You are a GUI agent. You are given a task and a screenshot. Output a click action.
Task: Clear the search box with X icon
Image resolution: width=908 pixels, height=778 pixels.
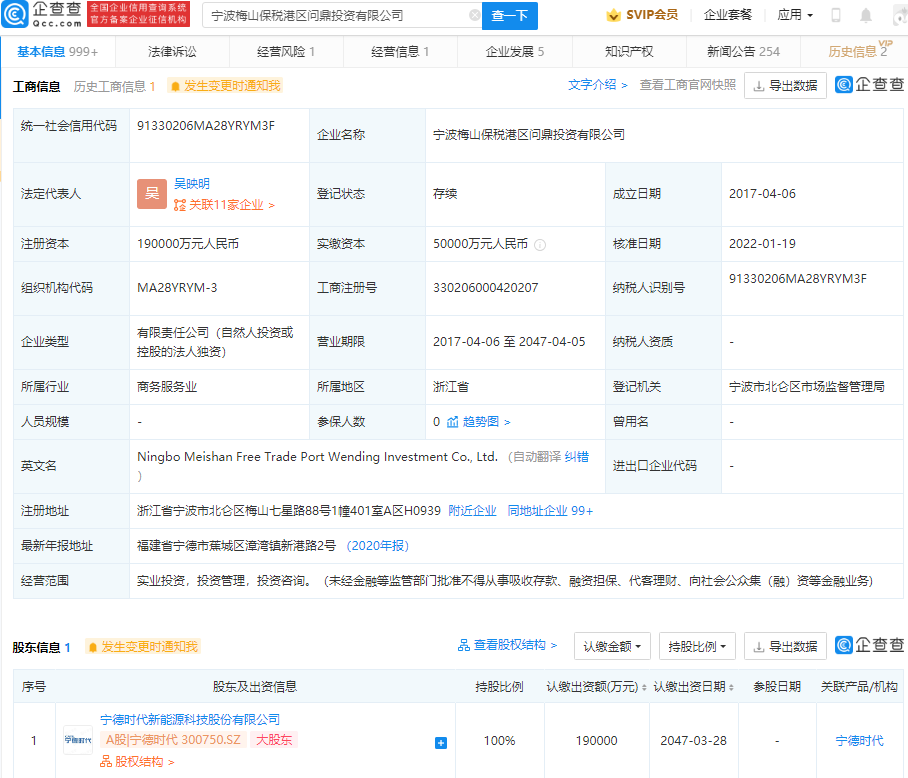point(474,15)
